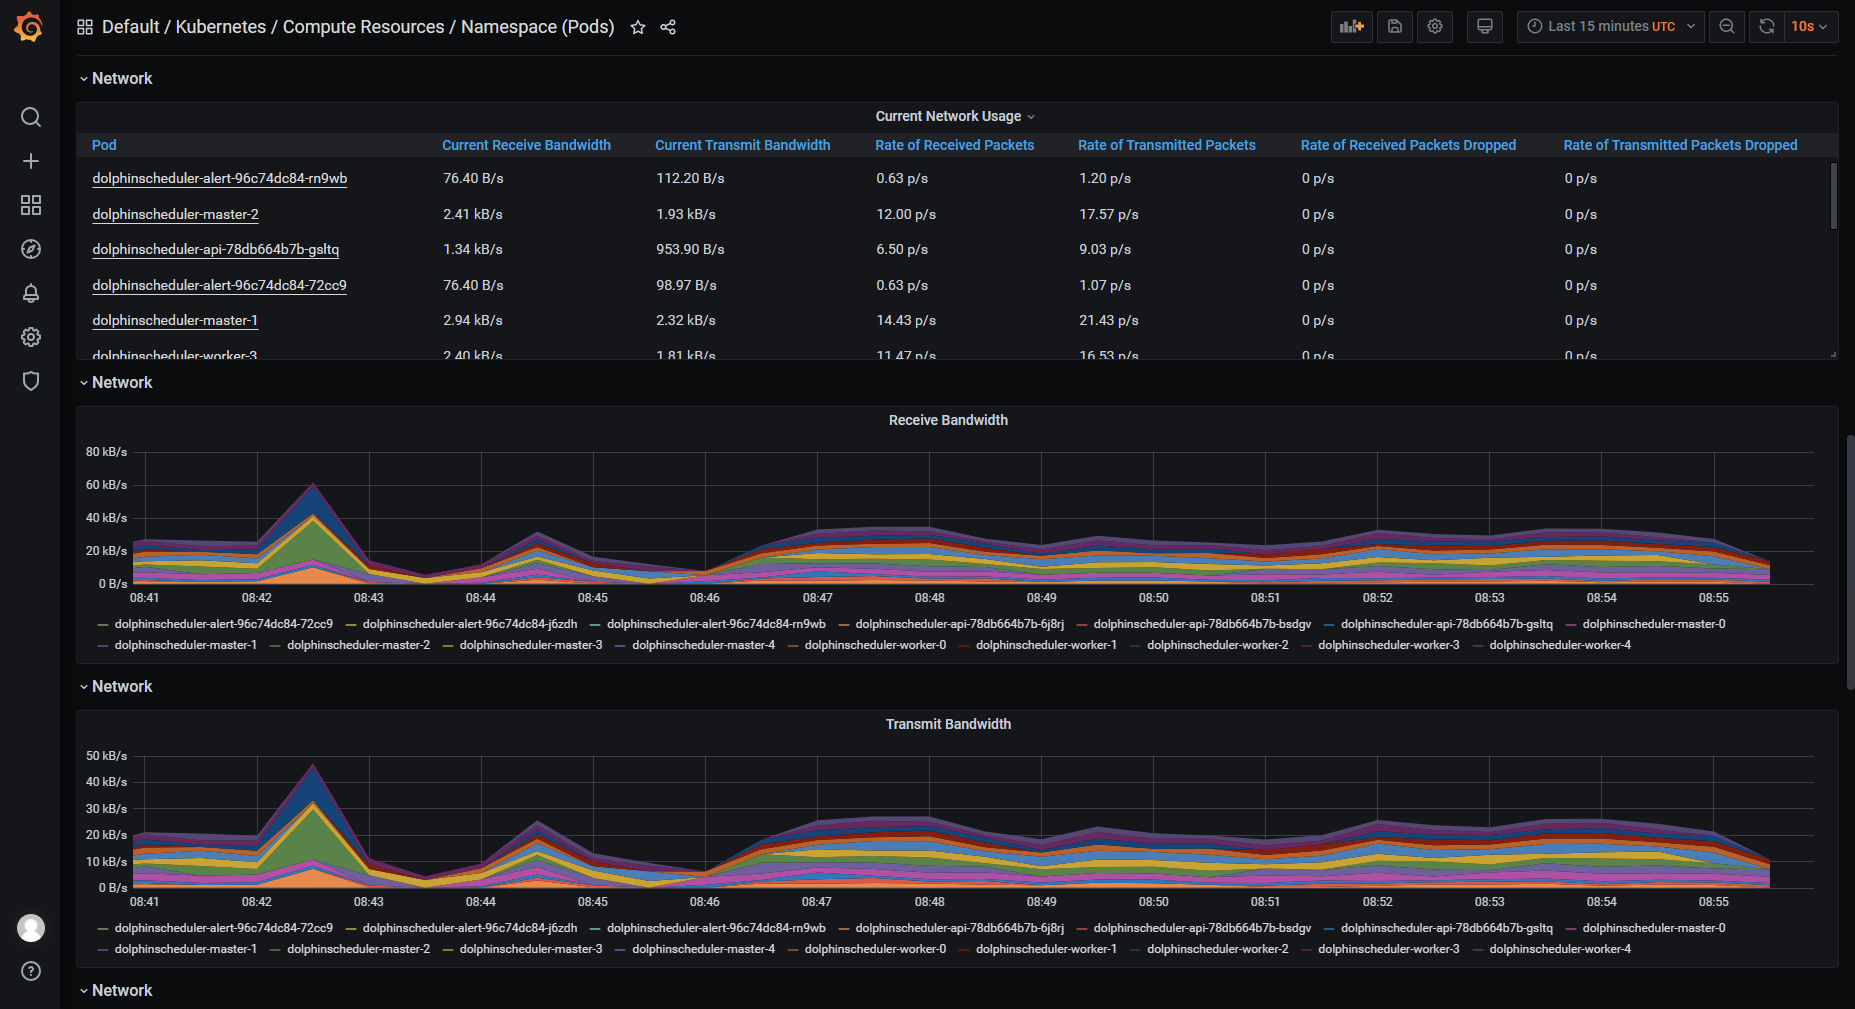
Task: Open the Alerting bell icon
Action: [x=31, y=293]
